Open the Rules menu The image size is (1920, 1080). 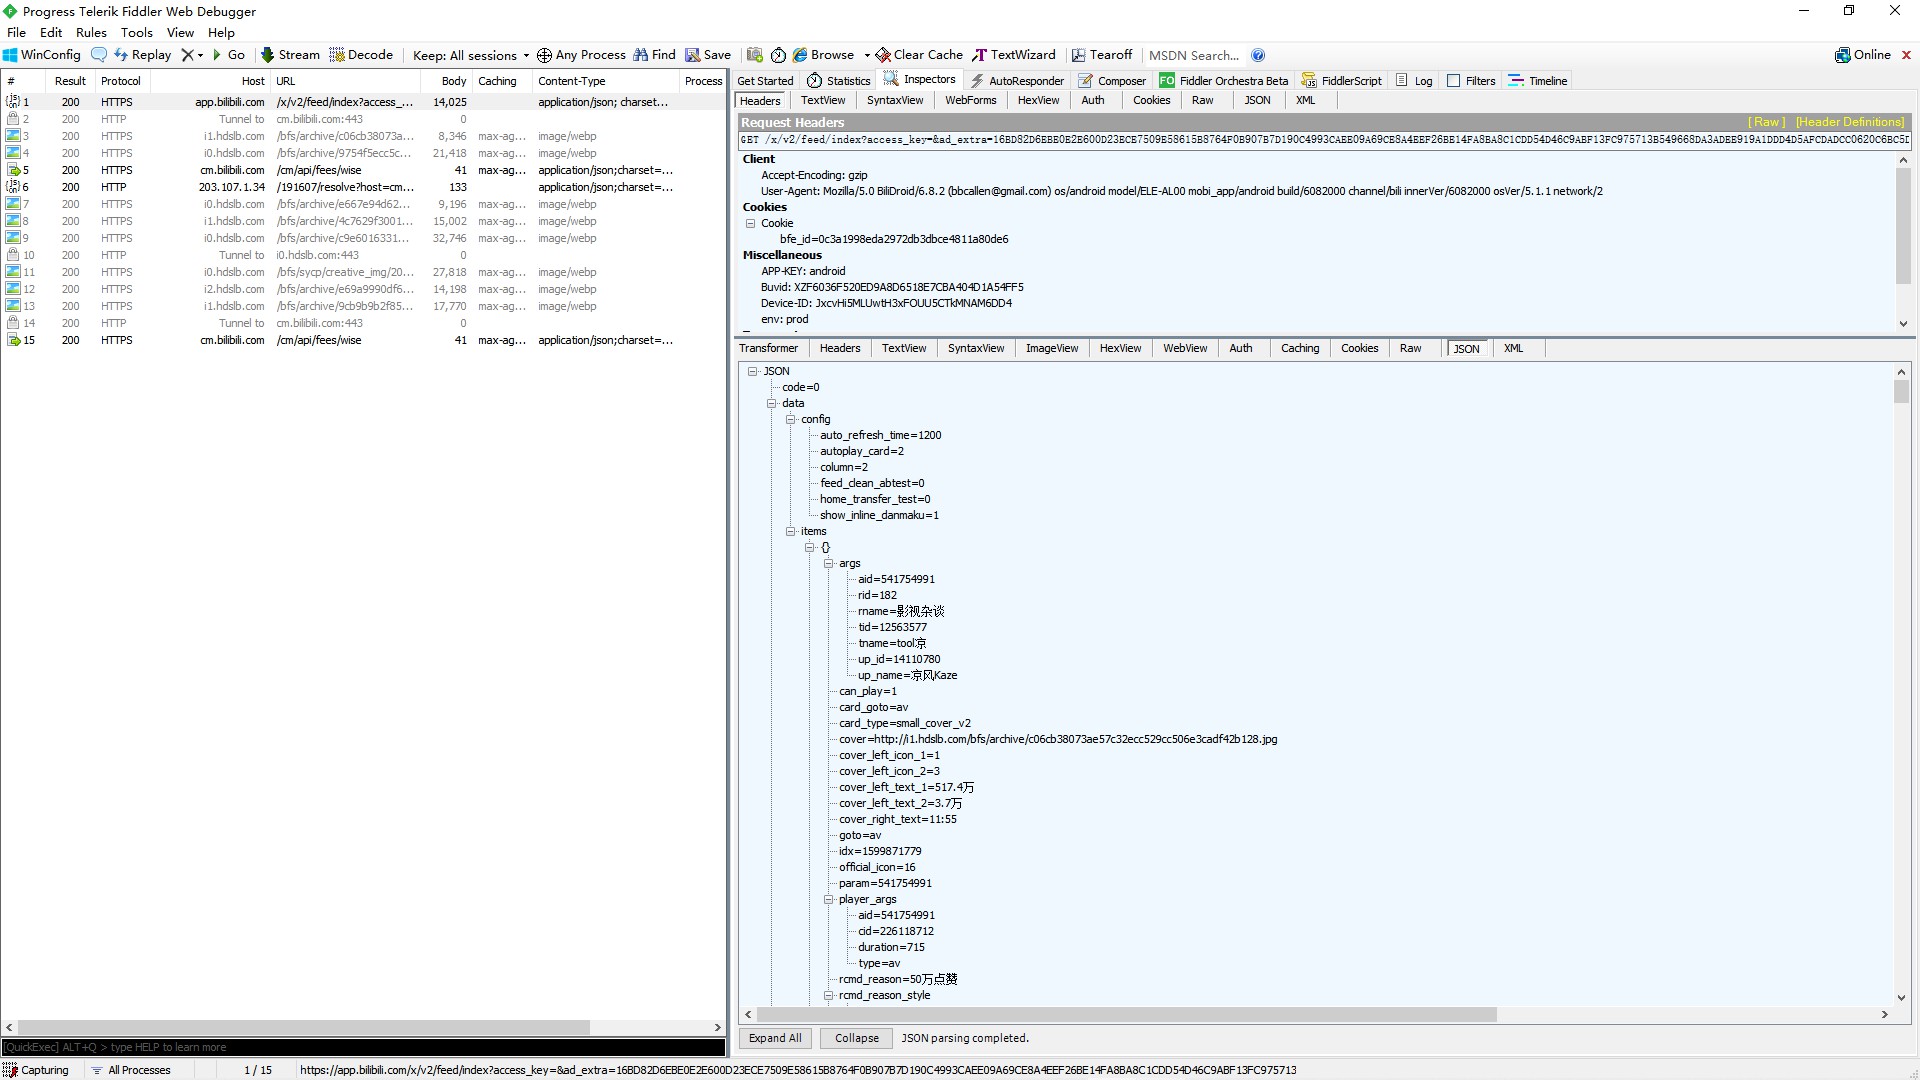[91, 32]
